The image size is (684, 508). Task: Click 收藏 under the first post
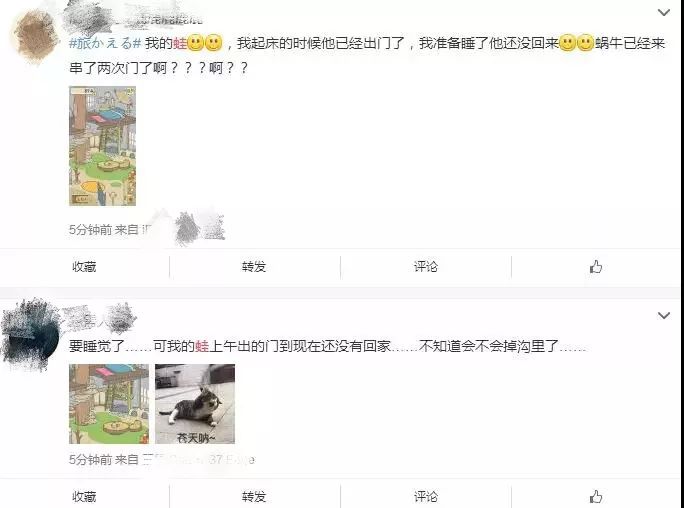tap(84, 266)
